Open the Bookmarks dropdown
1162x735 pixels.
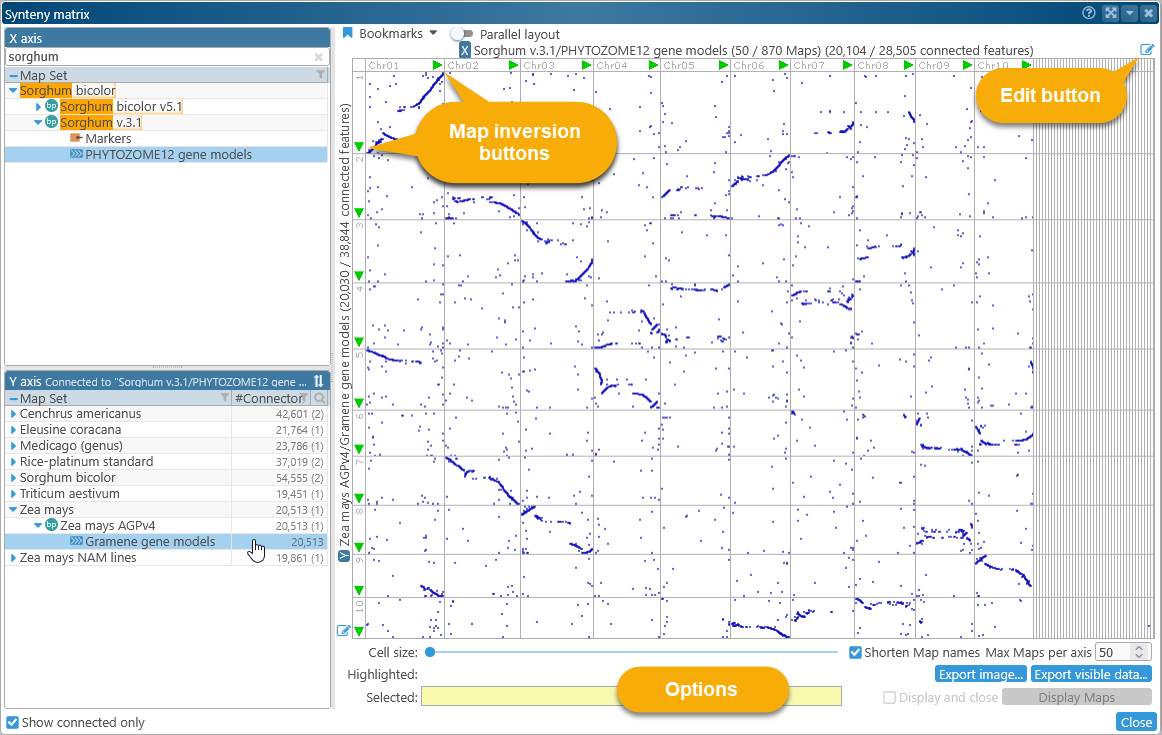click(390, 33)
